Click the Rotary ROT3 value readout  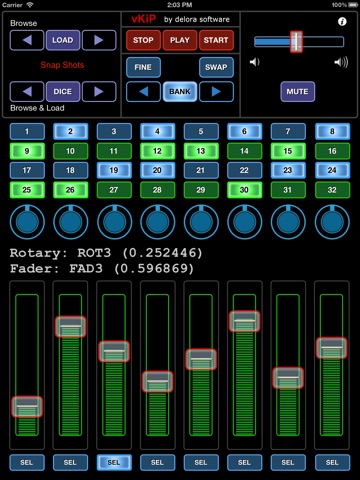point(106,253)
